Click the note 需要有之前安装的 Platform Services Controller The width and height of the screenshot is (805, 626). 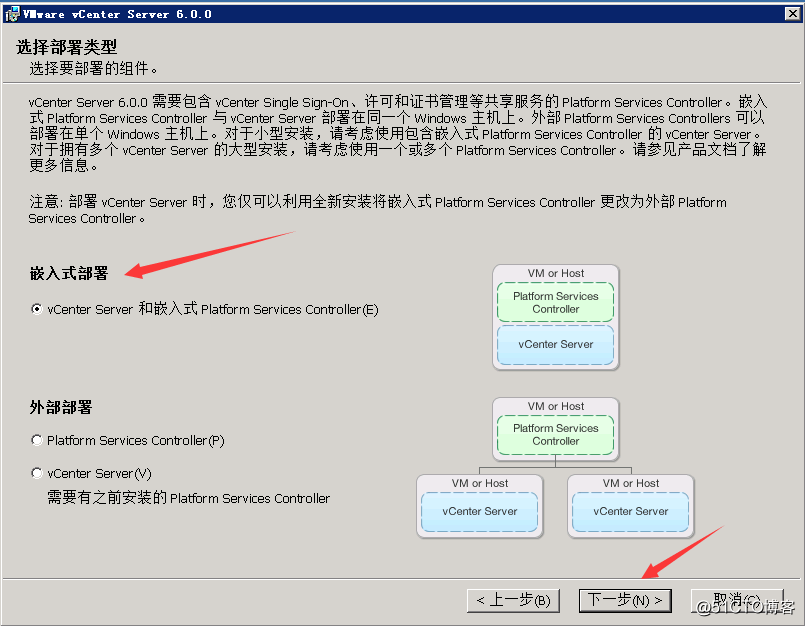tap(188, 498)
